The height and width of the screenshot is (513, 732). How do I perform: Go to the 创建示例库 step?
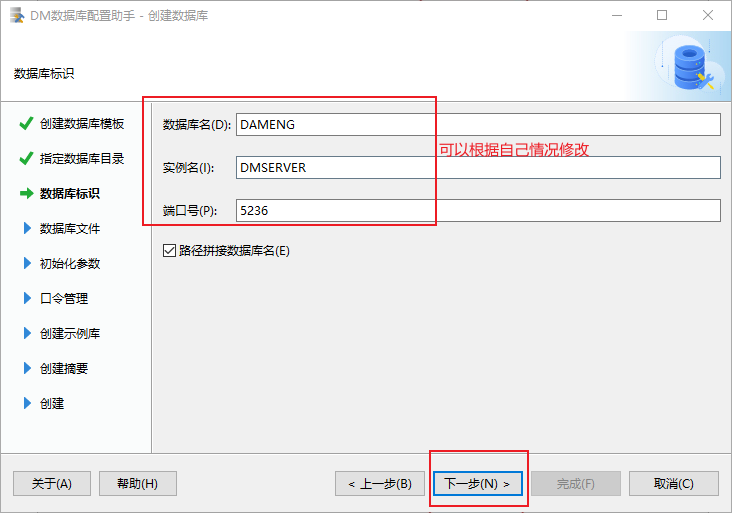(70, 334)
